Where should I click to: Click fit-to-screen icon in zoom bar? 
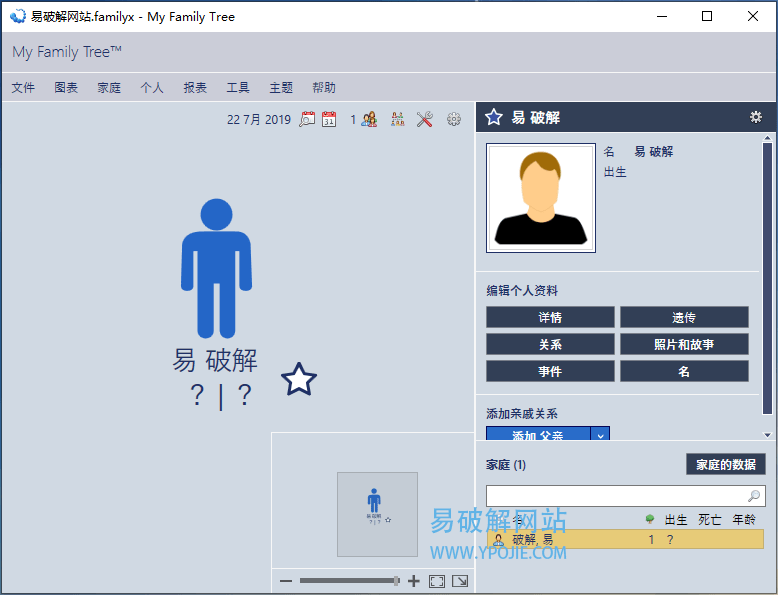coord(437,581)
